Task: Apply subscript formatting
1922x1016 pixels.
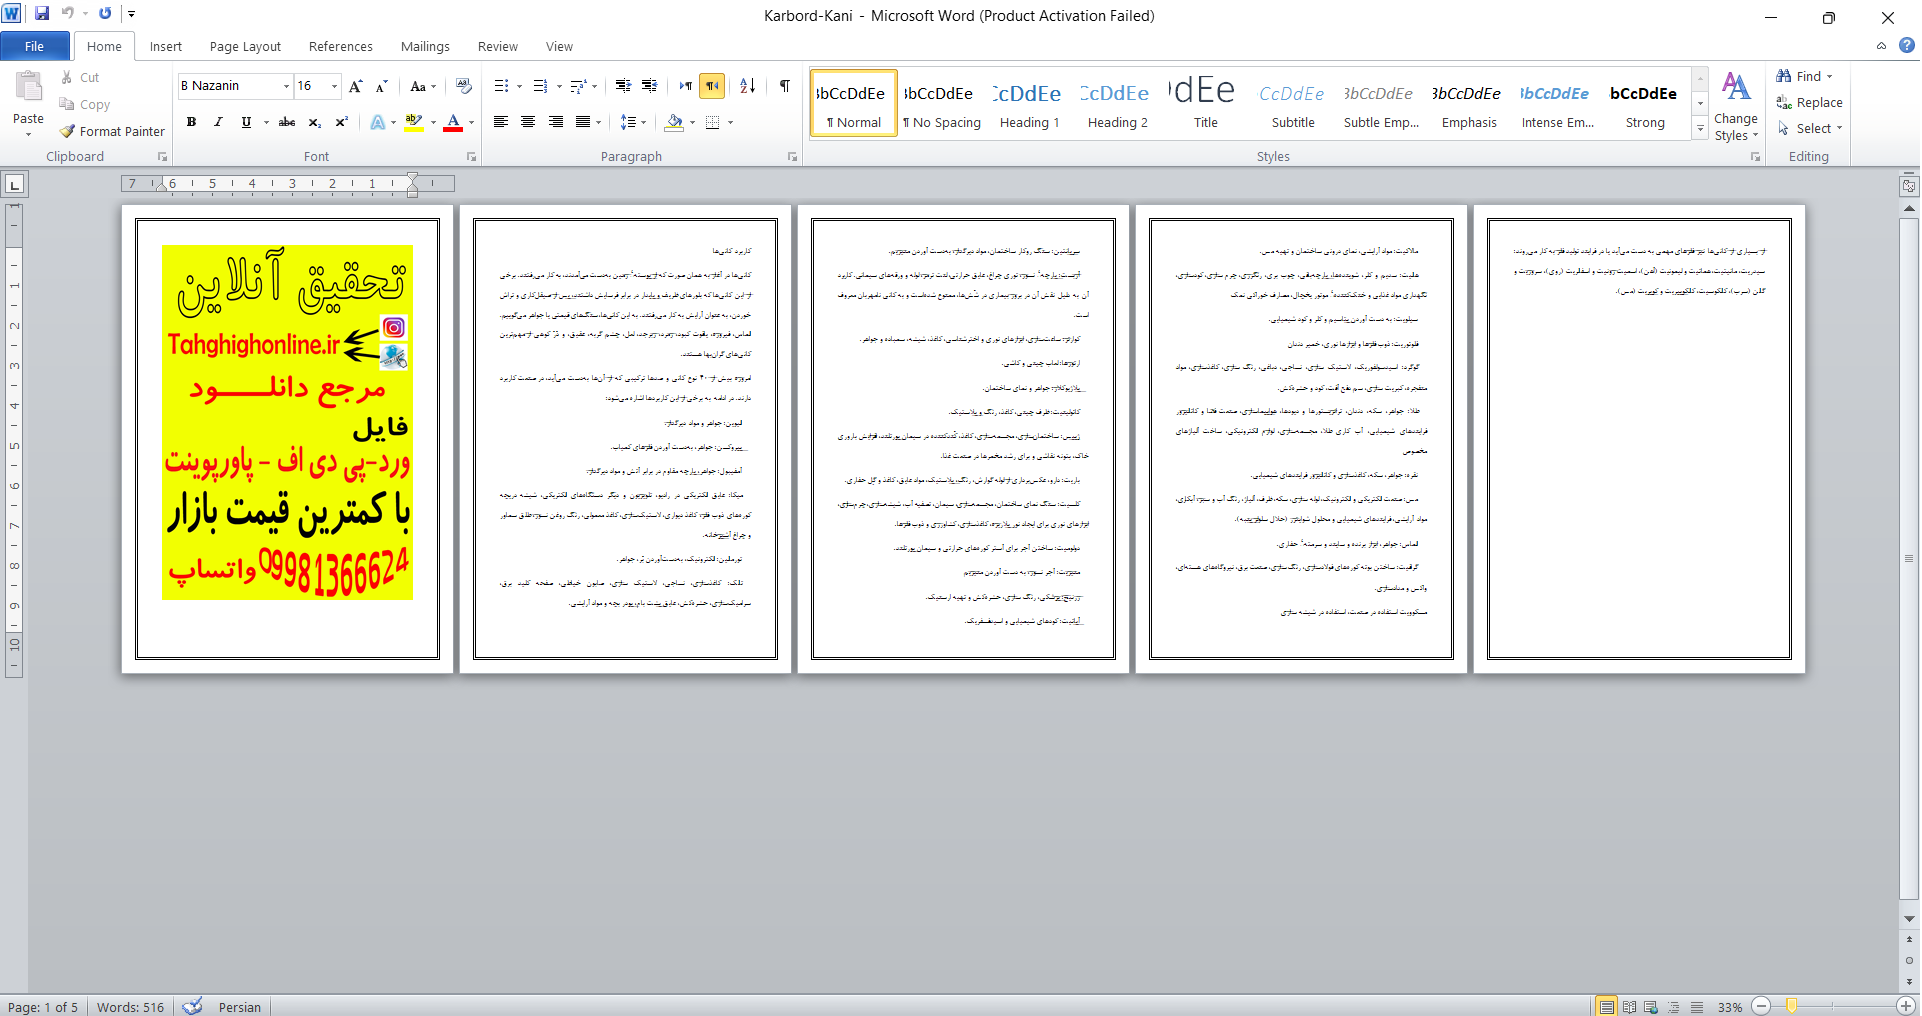Action: point(314,122)
